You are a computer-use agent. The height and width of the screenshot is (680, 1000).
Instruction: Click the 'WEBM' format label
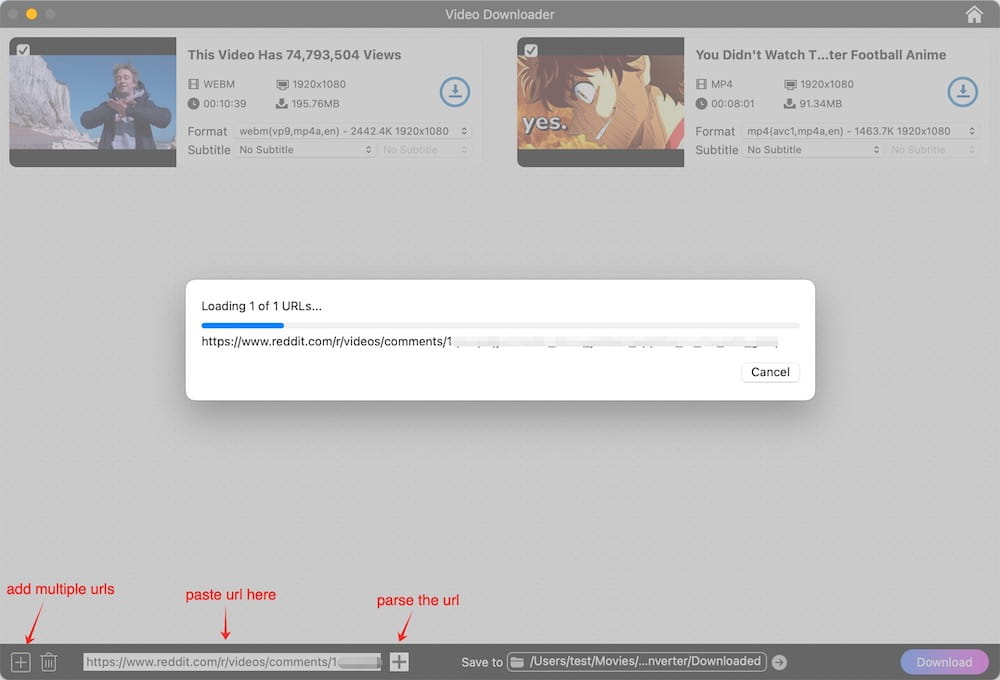[219, 84]
